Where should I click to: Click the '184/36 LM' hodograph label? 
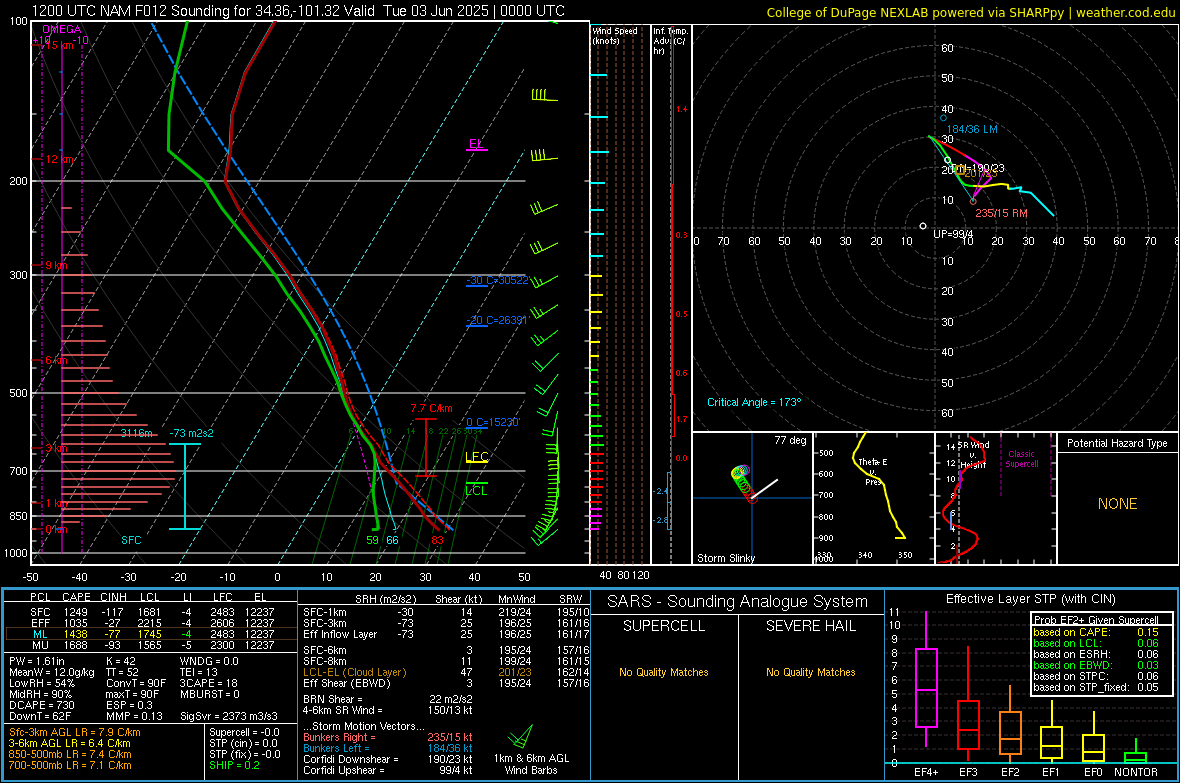[x=972, y=129]
